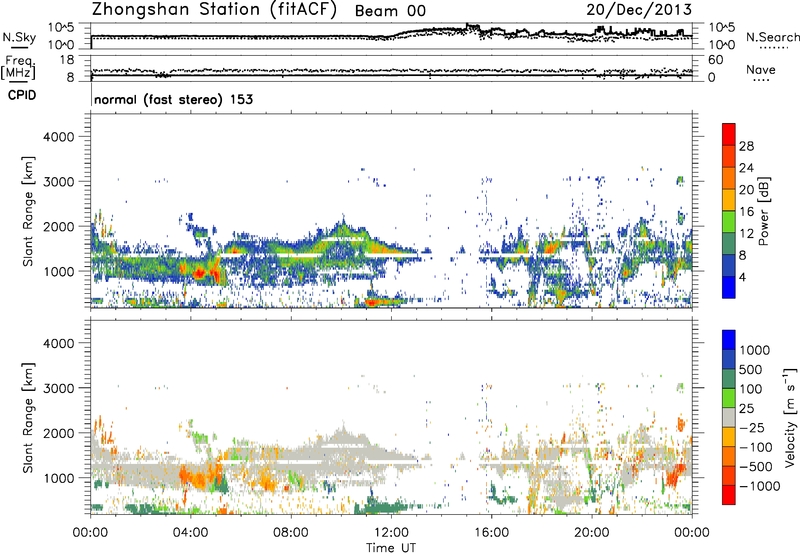Click the 'Time UT' axis title
The image size is (800, 554).
pyautogui.click(x=391, y=548)
